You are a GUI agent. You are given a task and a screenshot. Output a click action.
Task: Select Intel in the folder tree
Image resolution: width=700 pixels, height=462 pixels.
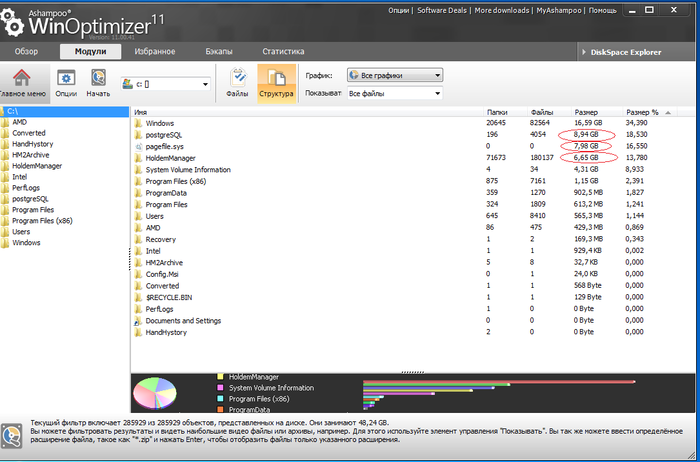point(20,177)
